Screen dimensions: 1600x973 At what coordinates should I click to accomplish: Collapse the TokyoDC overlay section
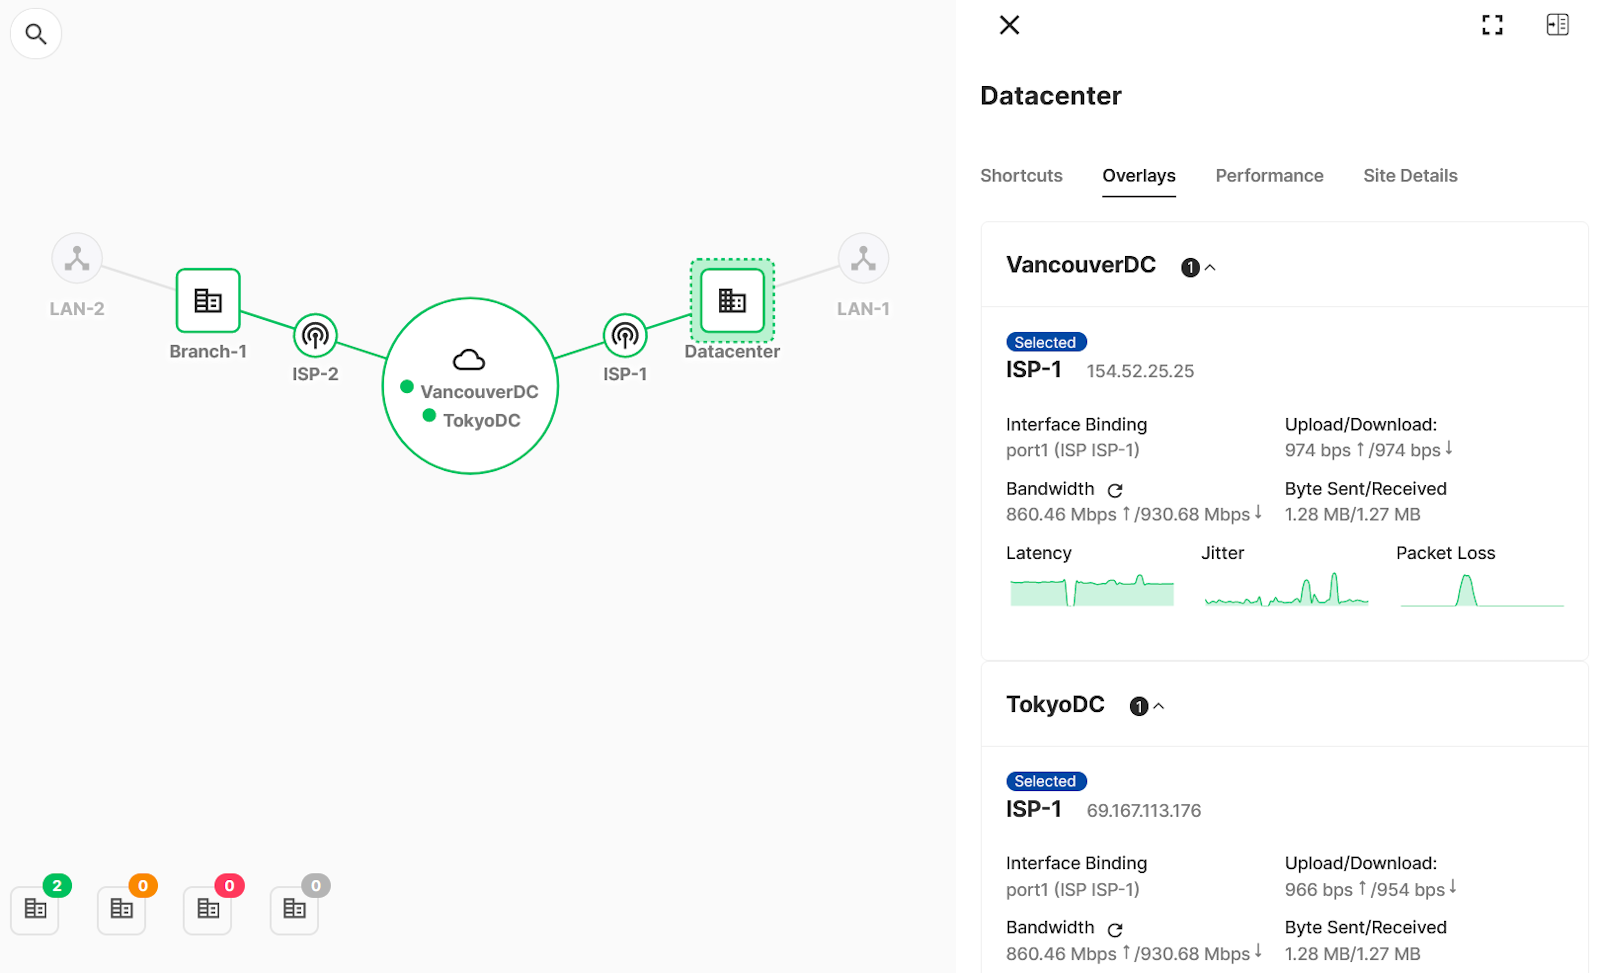pos(1160,706)
